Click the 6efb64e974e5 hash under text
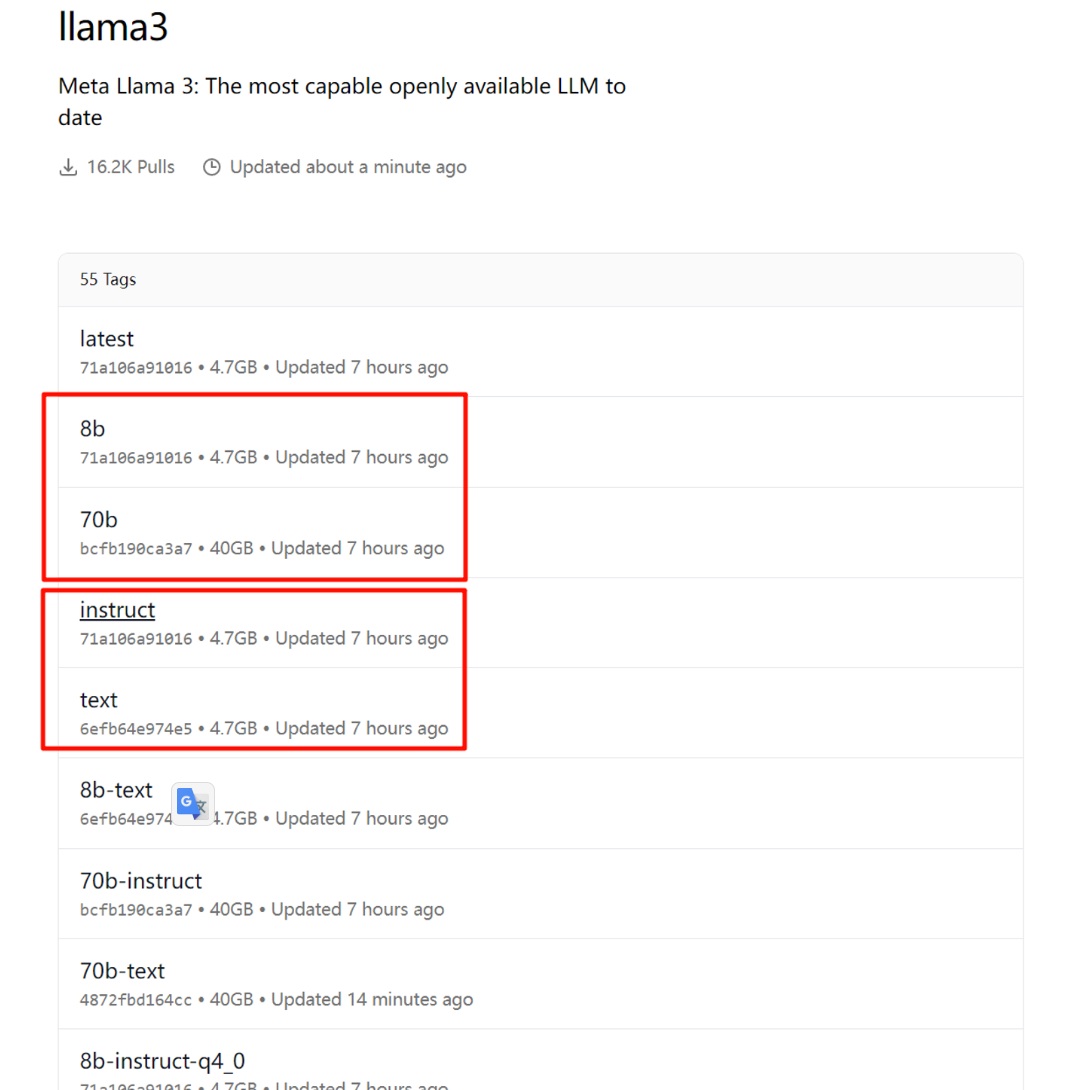 (x=136, y=729)
